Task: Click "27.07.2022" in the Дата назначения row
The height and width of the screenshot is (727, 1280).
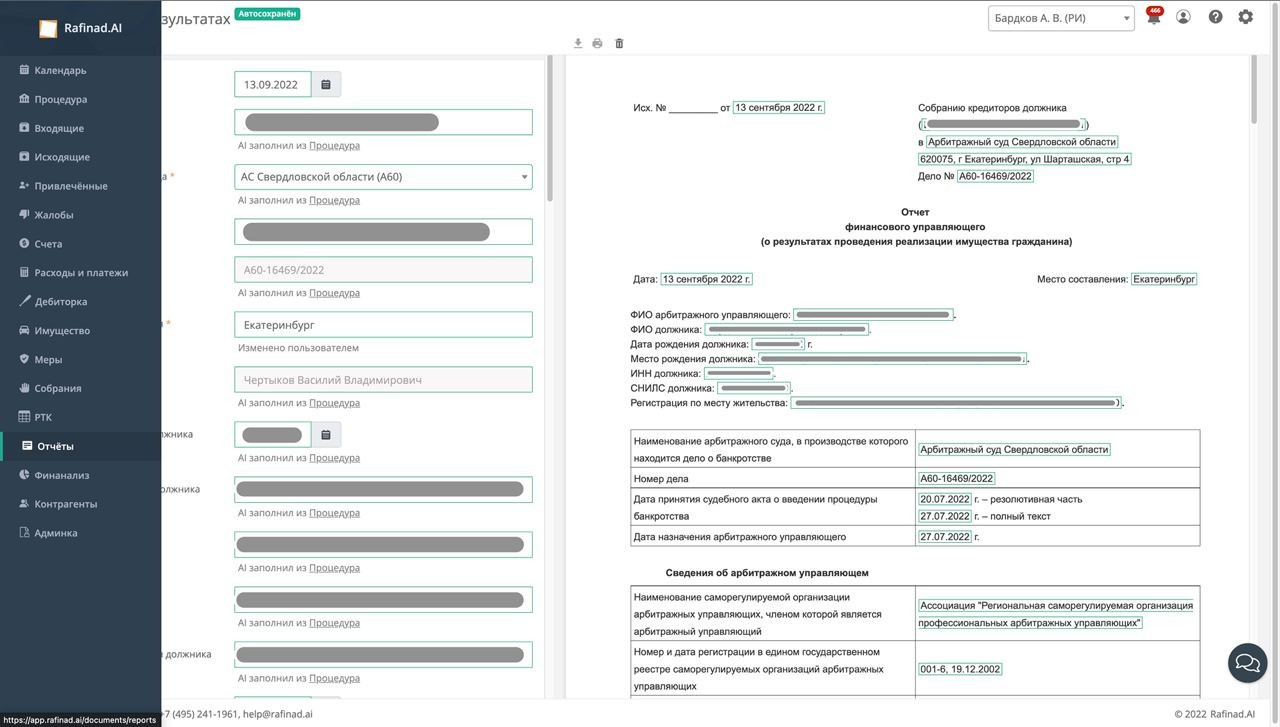Action: [945, 537]
